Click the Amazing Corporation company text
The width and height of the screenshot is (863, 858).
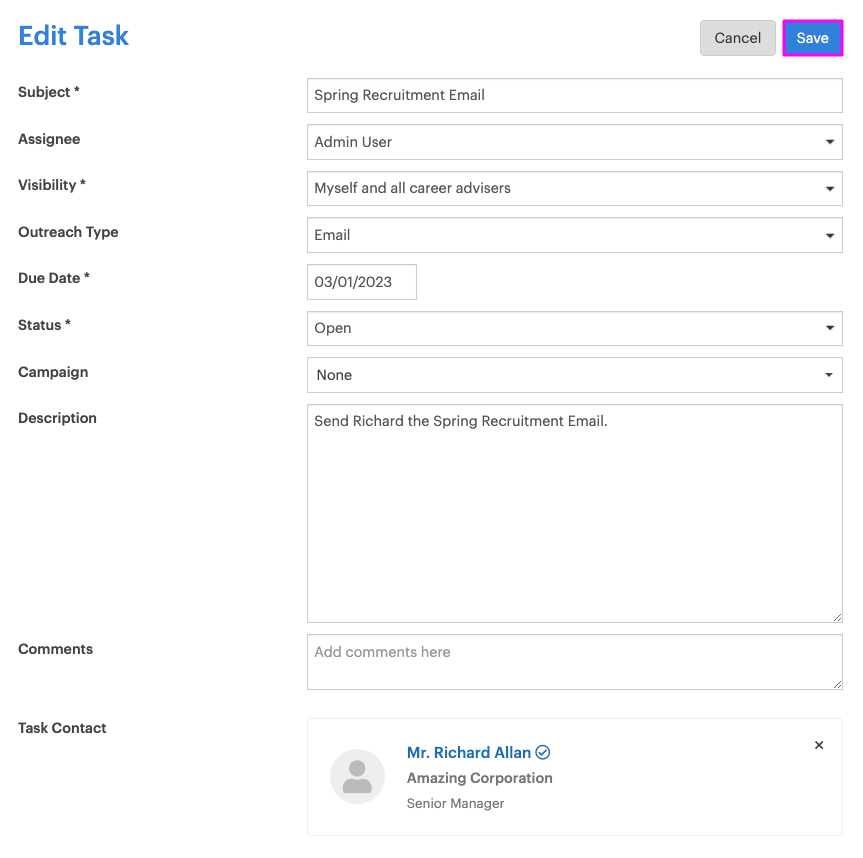[479, 778]
